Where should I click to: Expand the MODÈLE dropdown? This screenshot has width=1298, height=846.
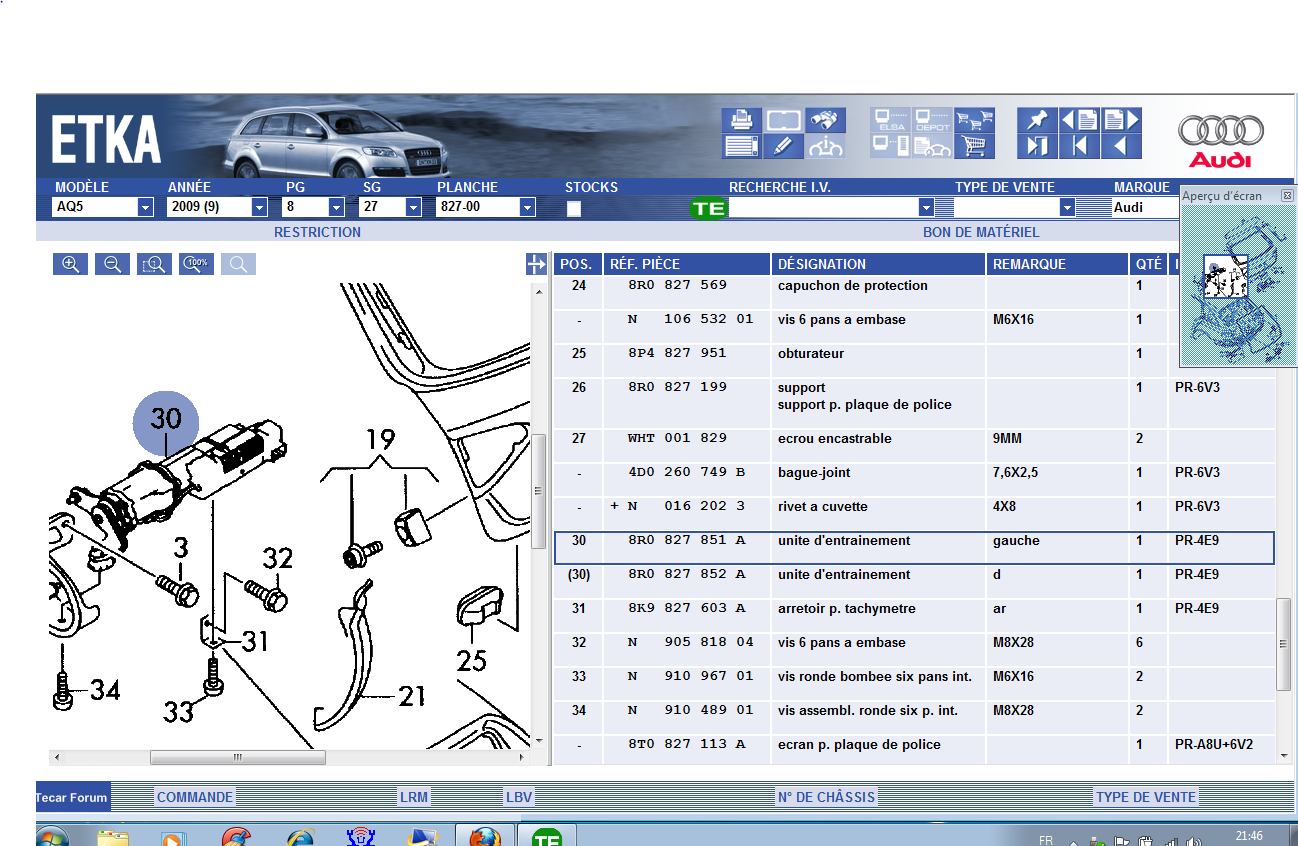pyautogui.click(x=145, y=207)
